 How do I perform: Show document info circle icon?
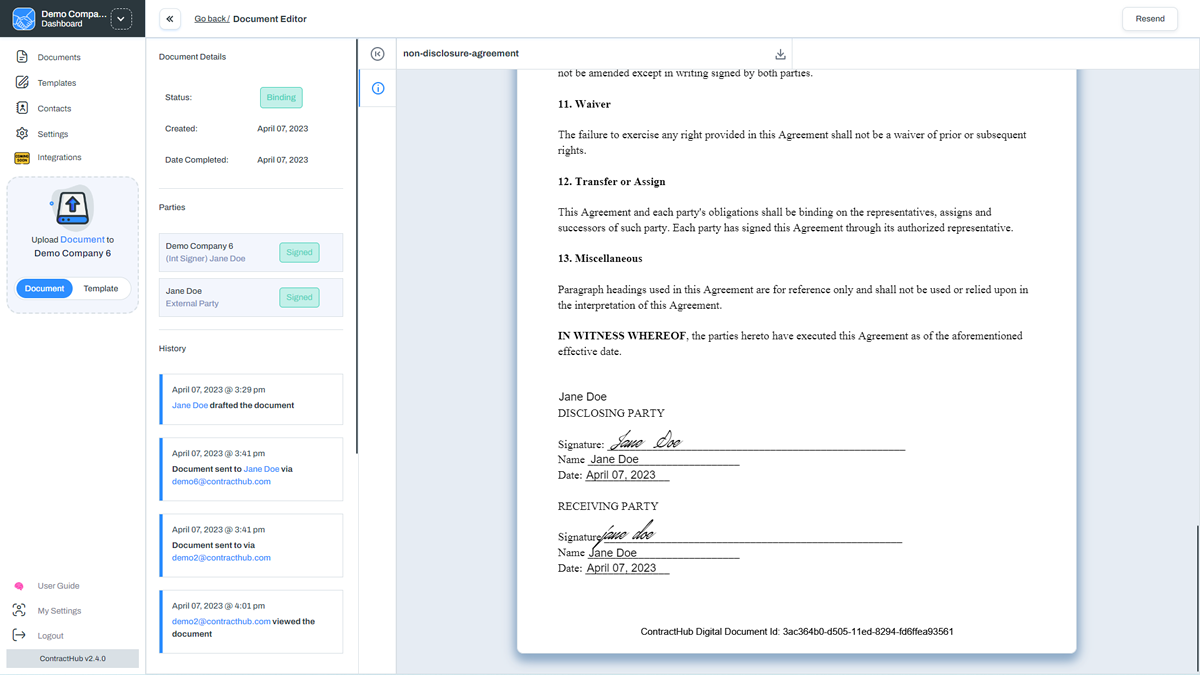[x=377, y=88]
